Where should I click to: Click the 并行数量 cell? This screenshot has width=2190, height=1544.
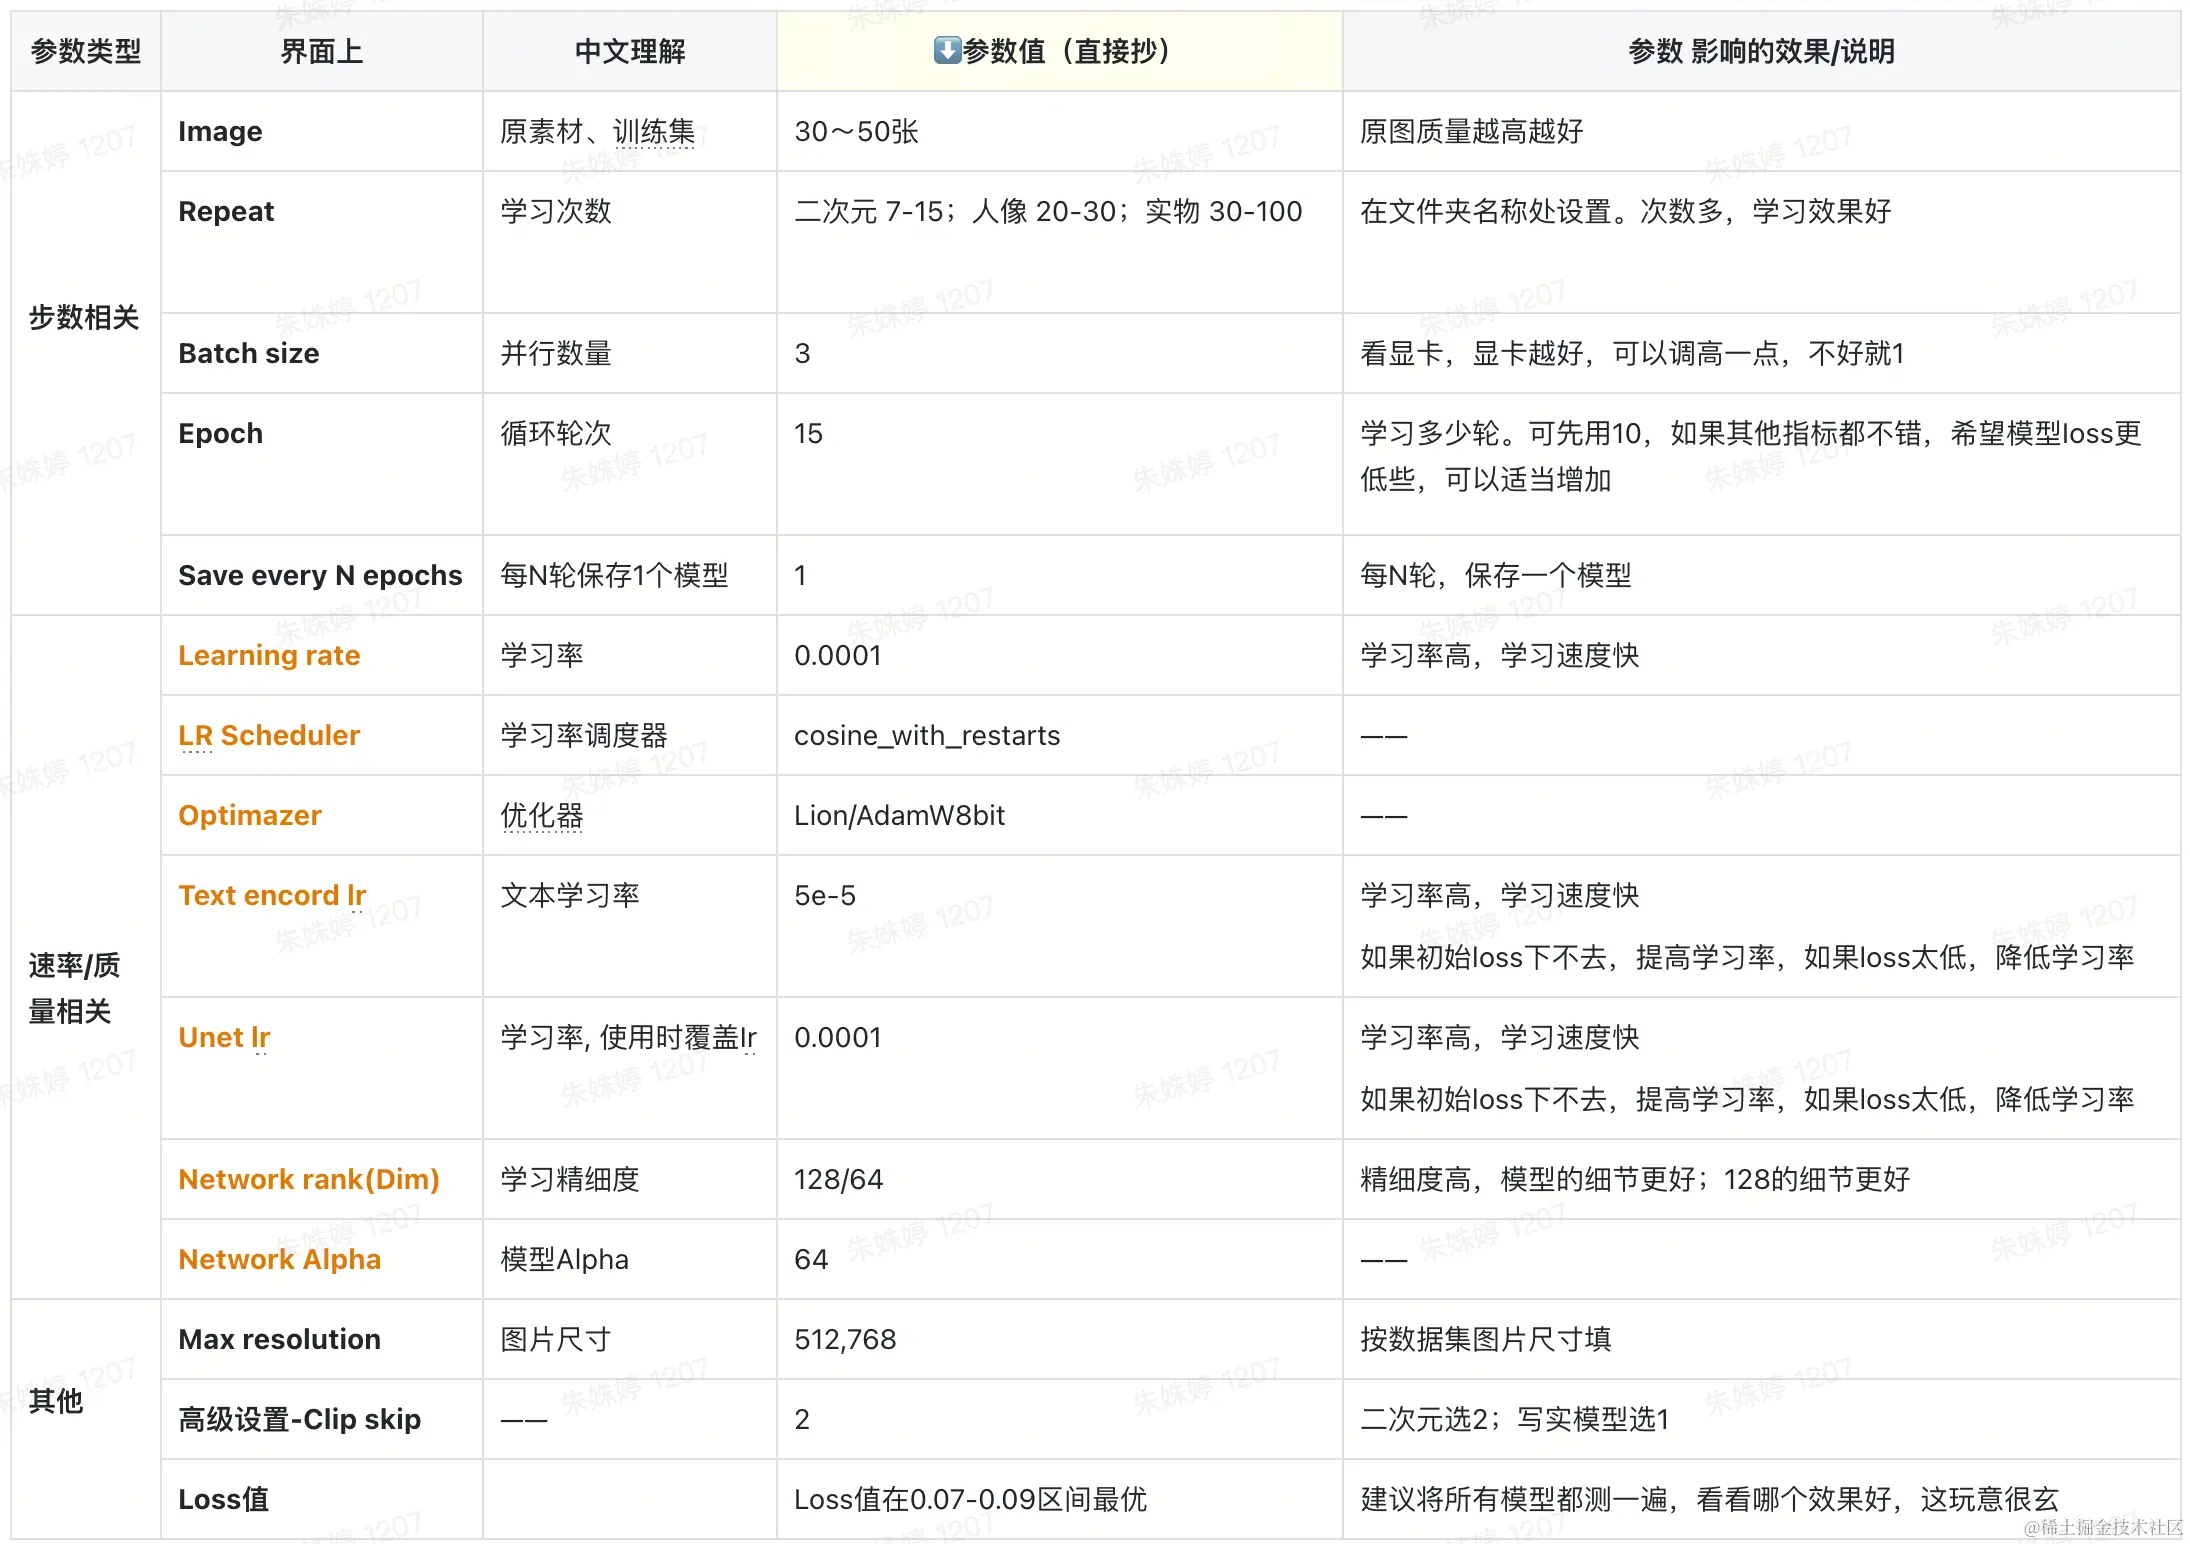click(x=630, y=353)
